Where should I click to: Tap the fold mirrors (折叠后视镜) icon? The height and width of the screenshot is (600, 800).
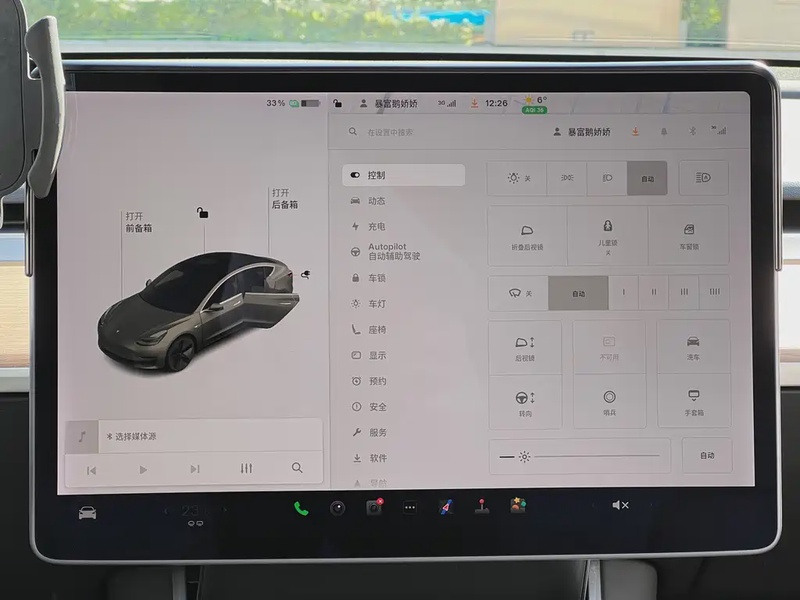tap(527, 234)
